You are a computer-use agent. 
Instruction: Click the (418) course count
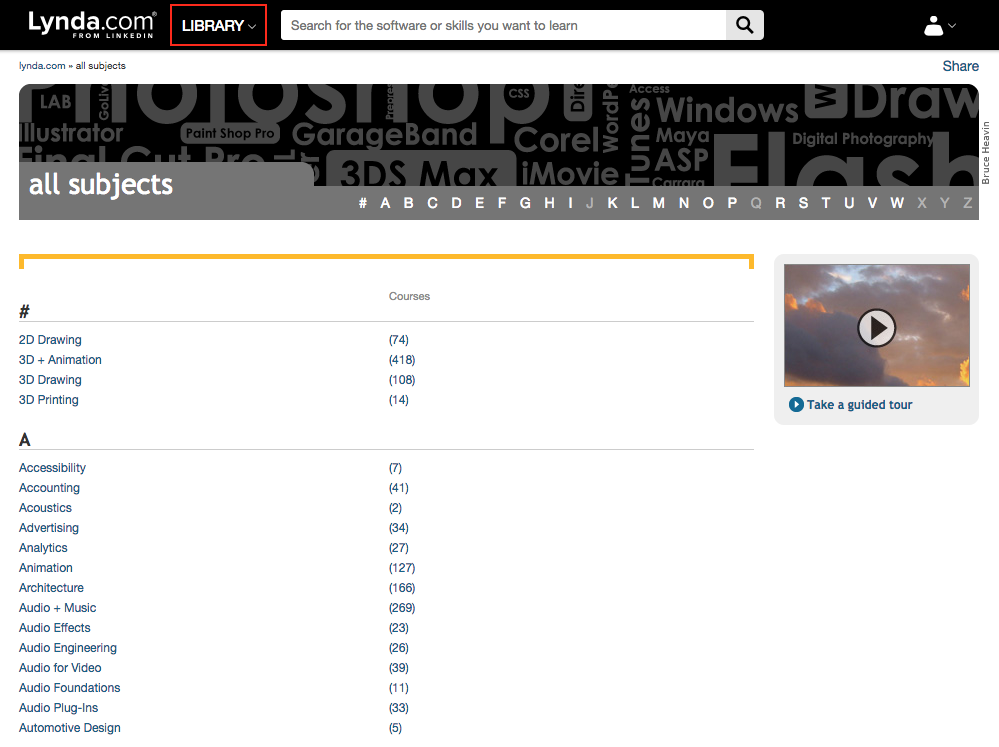(402, 359)
